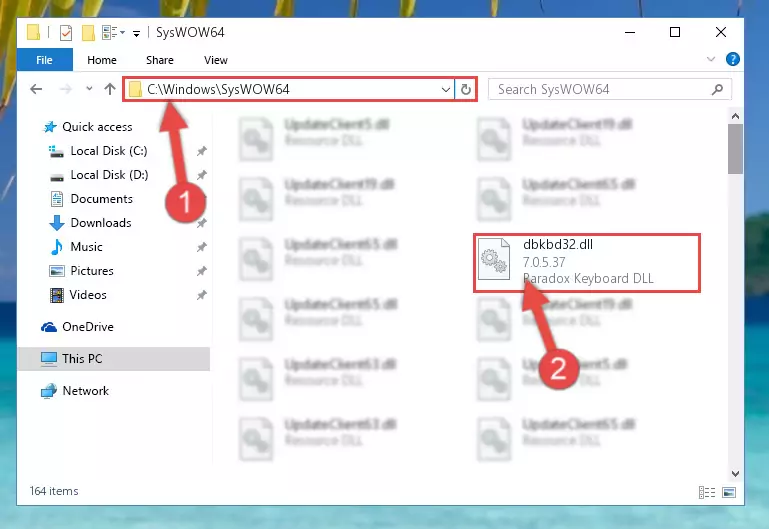769x529 pixels.
Task: Refresh the SysWOW64 folder view
Action: (x=465, y=89)
